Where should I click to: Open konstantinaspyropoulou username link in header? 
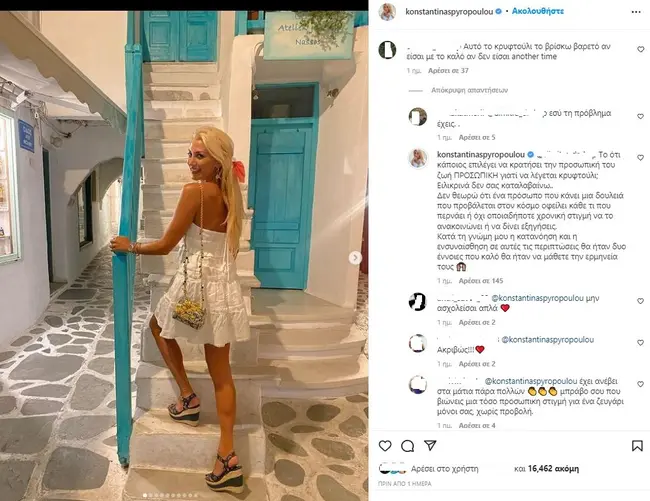pos(449,12)
